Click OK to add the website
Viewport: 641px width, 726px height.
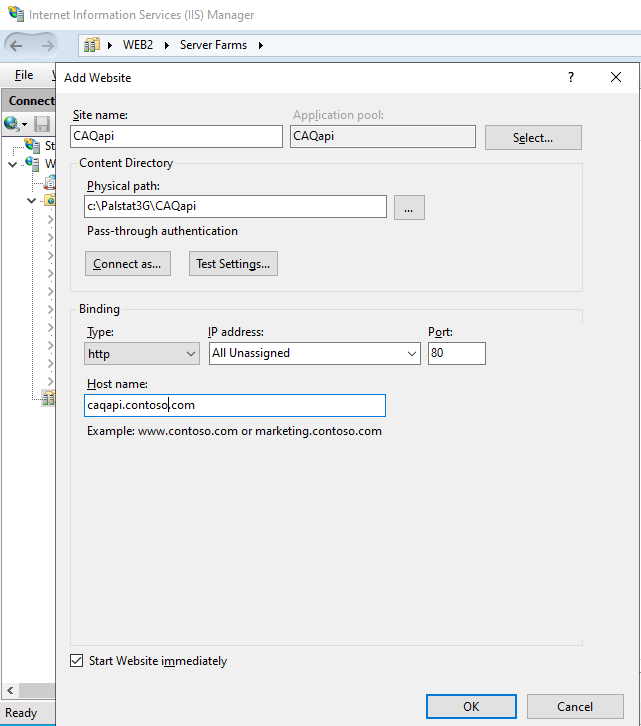[471, 707]
